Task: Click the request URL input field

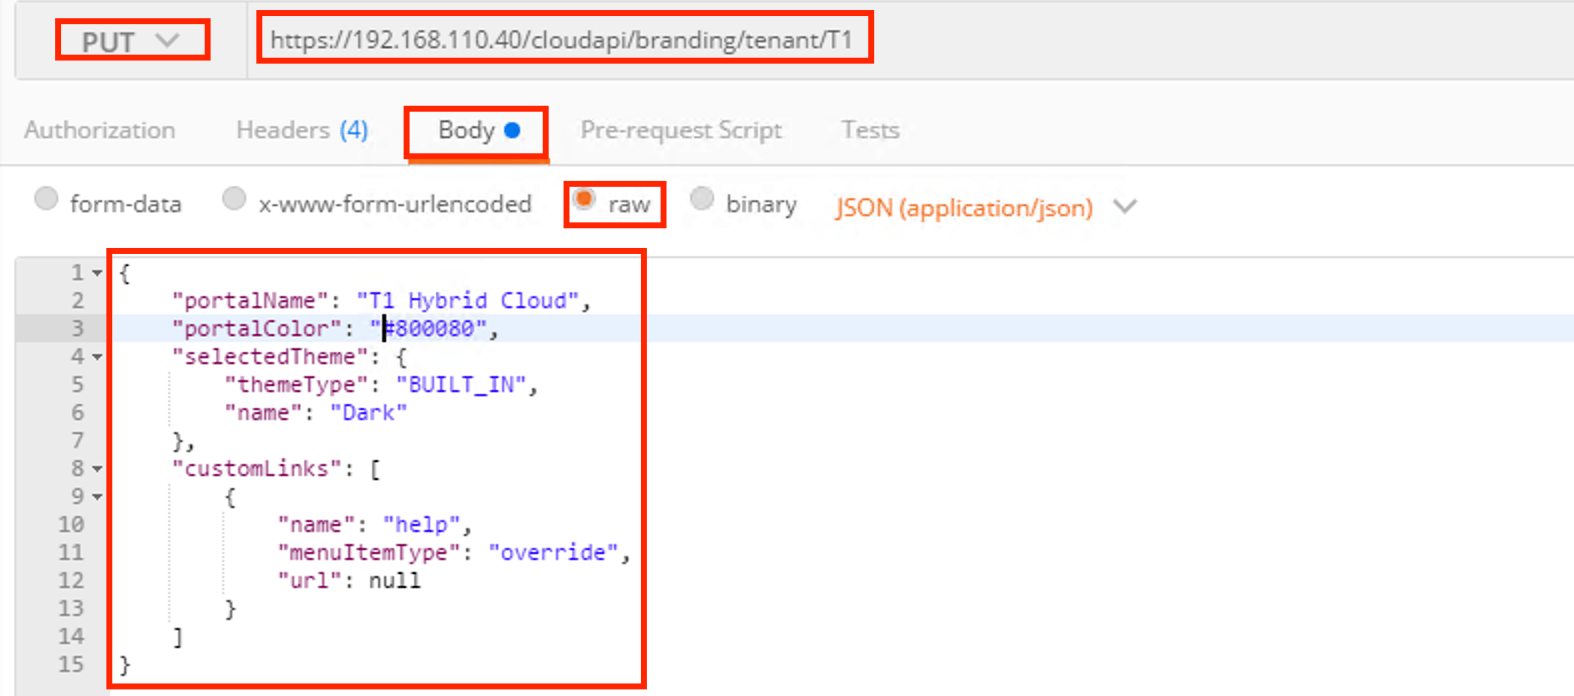Action: pyautogui.click(x=562, y=40)
